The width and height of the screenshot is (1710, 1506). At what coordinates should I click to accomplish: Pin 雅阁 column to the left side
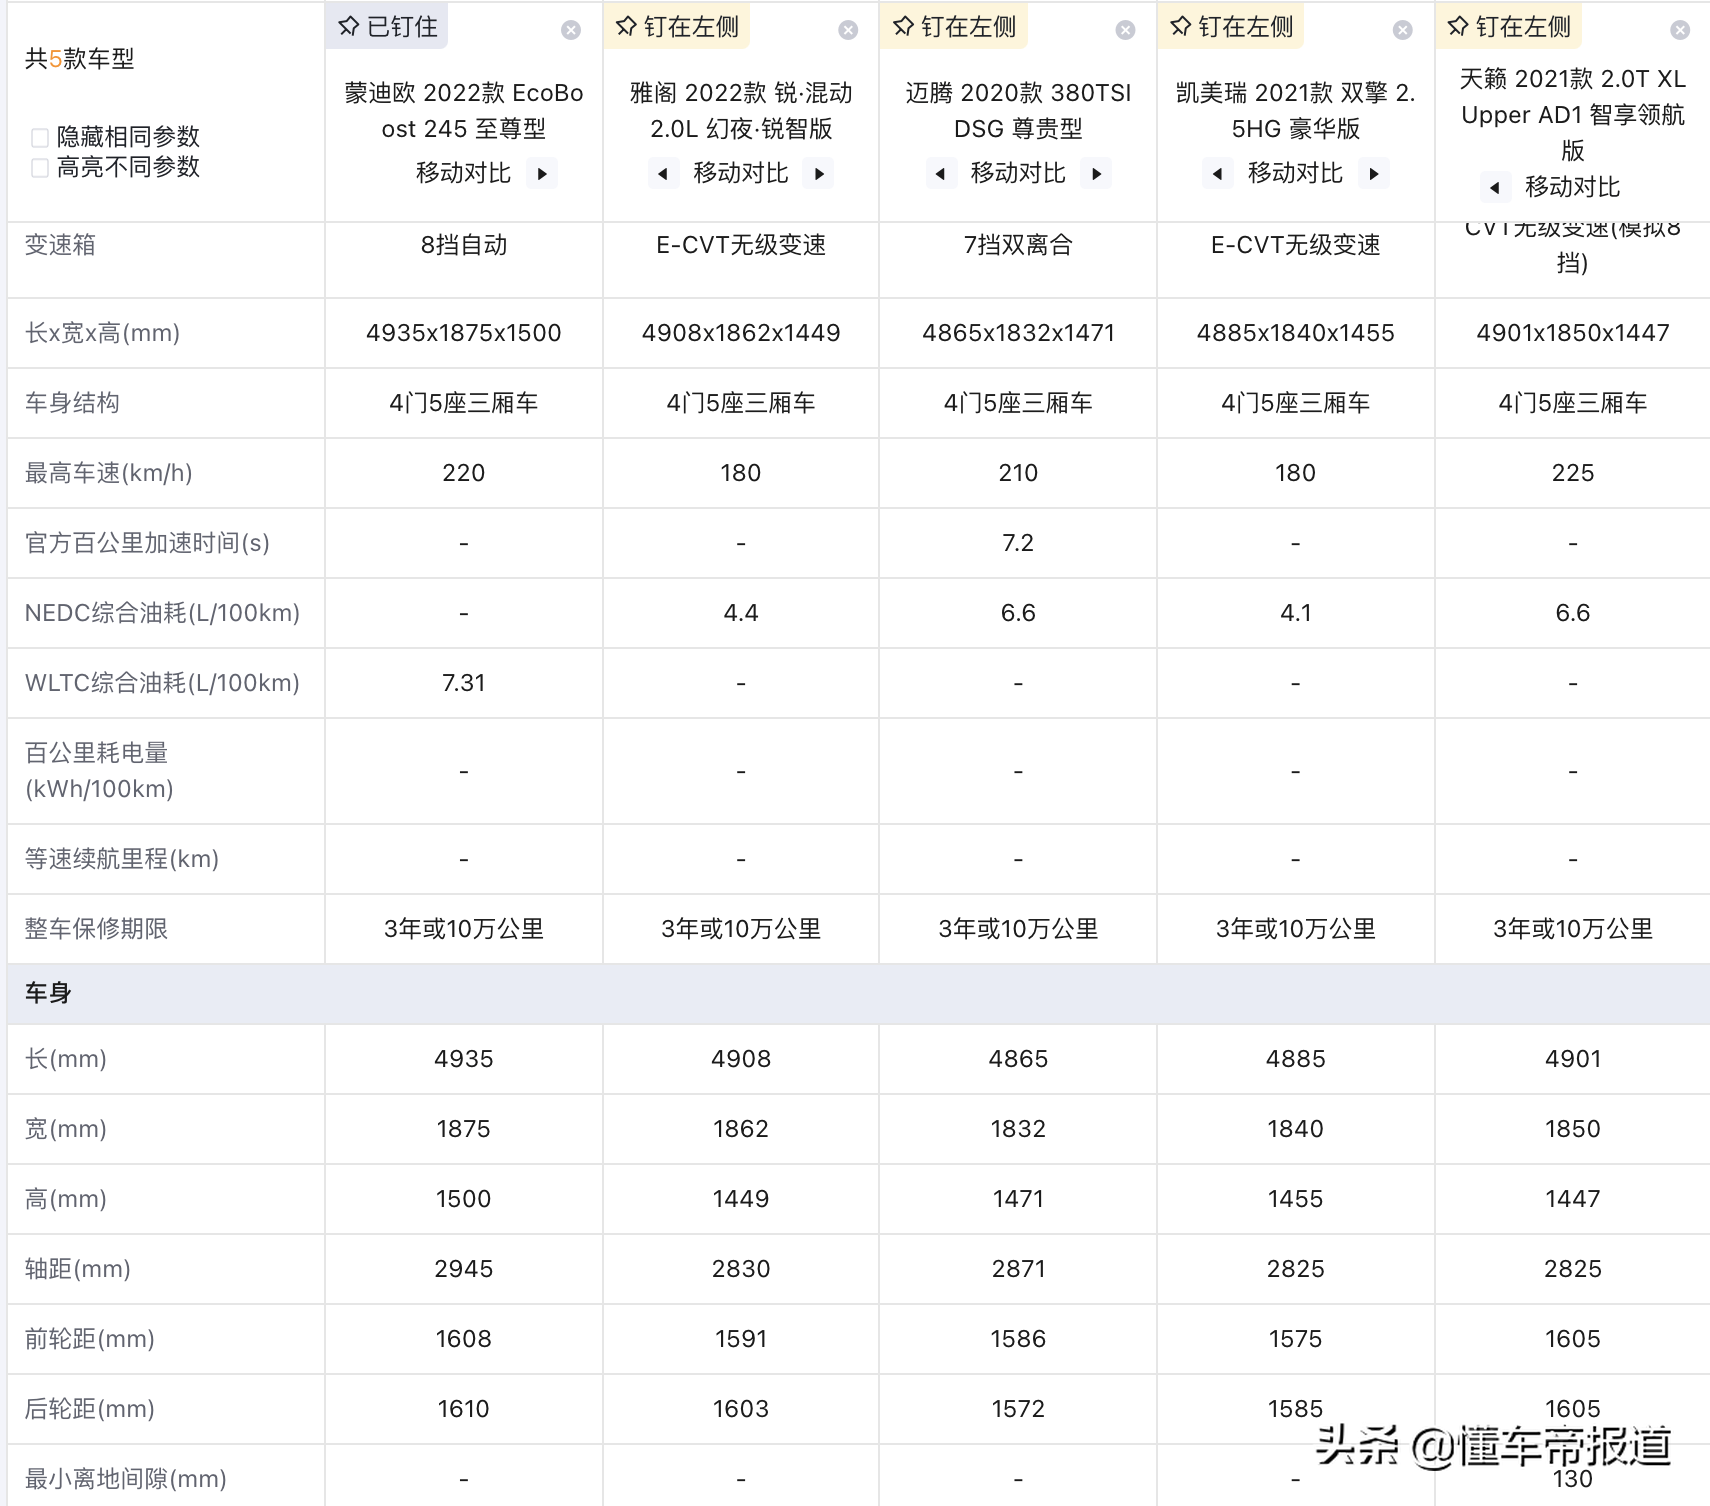[x=677, y=27]
